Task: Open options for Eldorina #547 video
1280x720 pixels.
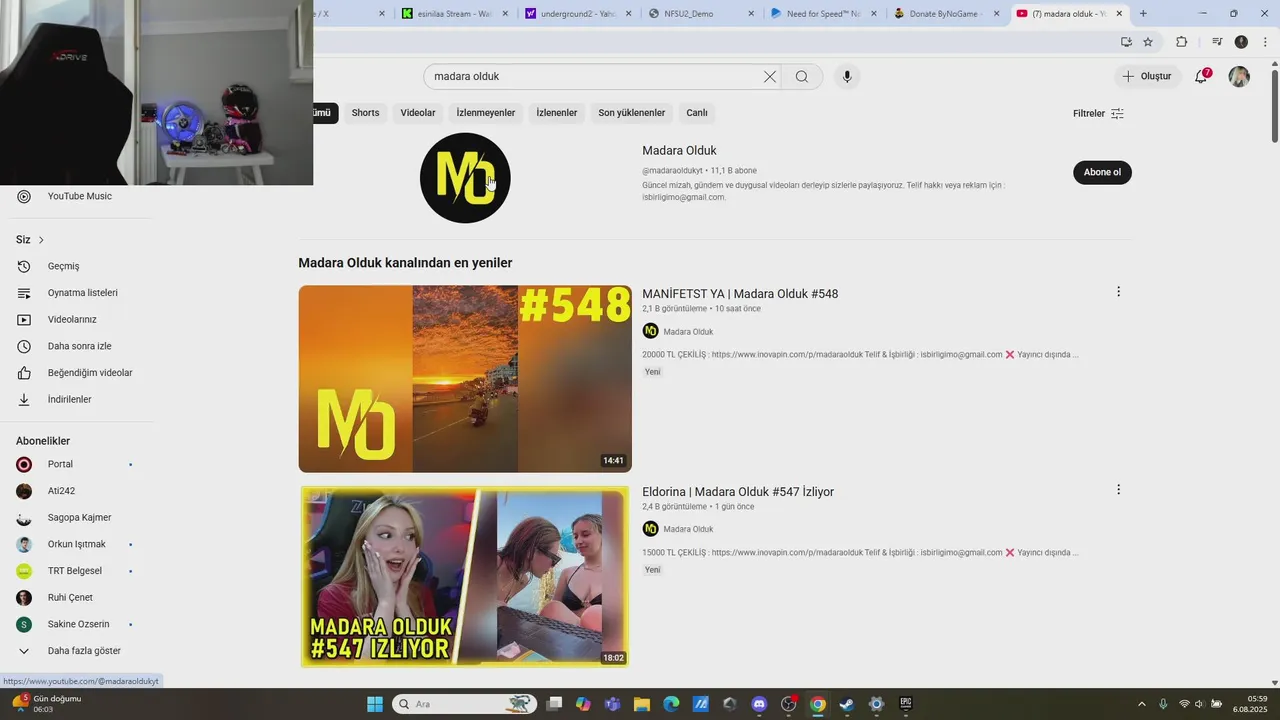Action: 1118,490
